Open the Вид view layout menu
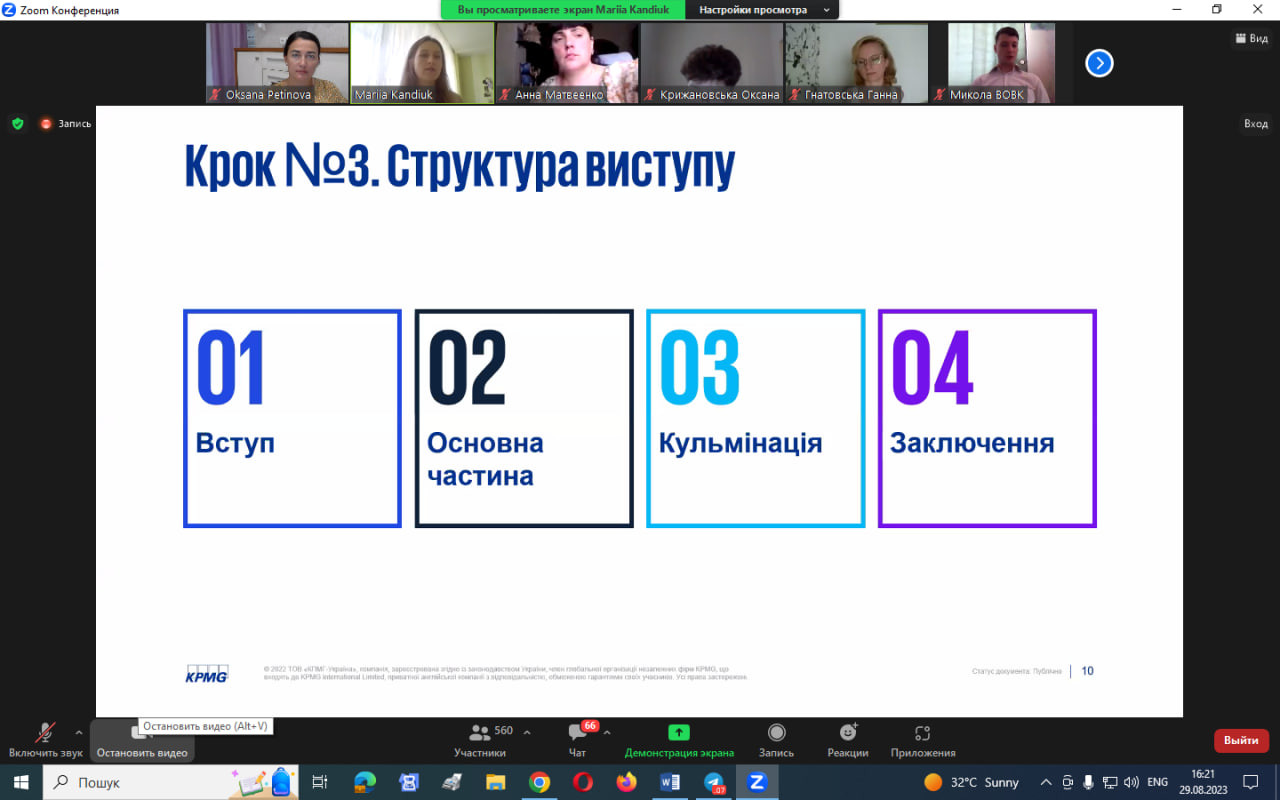The image size is (1280, 800). 1252,38
